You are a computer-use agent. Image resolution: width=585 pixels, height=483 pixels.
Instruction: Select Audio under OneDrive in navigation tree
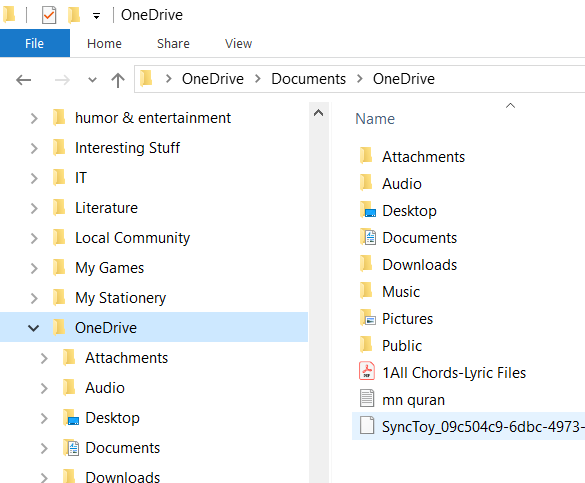pos(105,388)
